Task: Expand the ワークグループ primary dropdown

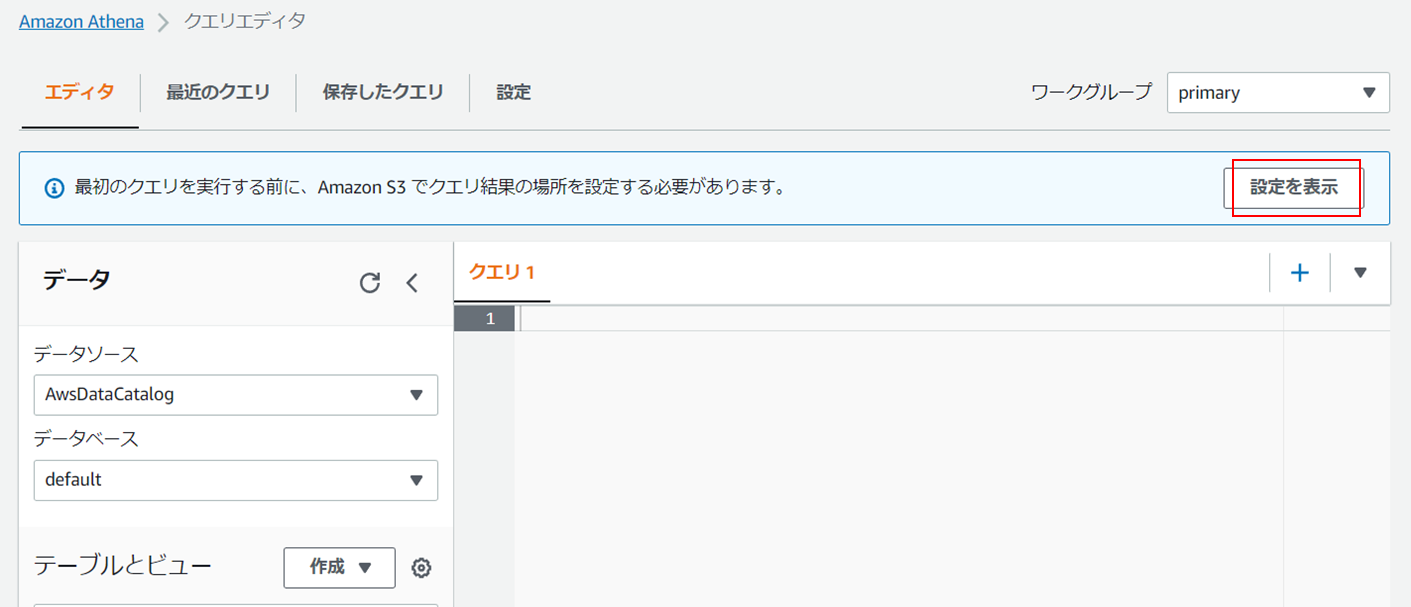Action: point(1277,93)
